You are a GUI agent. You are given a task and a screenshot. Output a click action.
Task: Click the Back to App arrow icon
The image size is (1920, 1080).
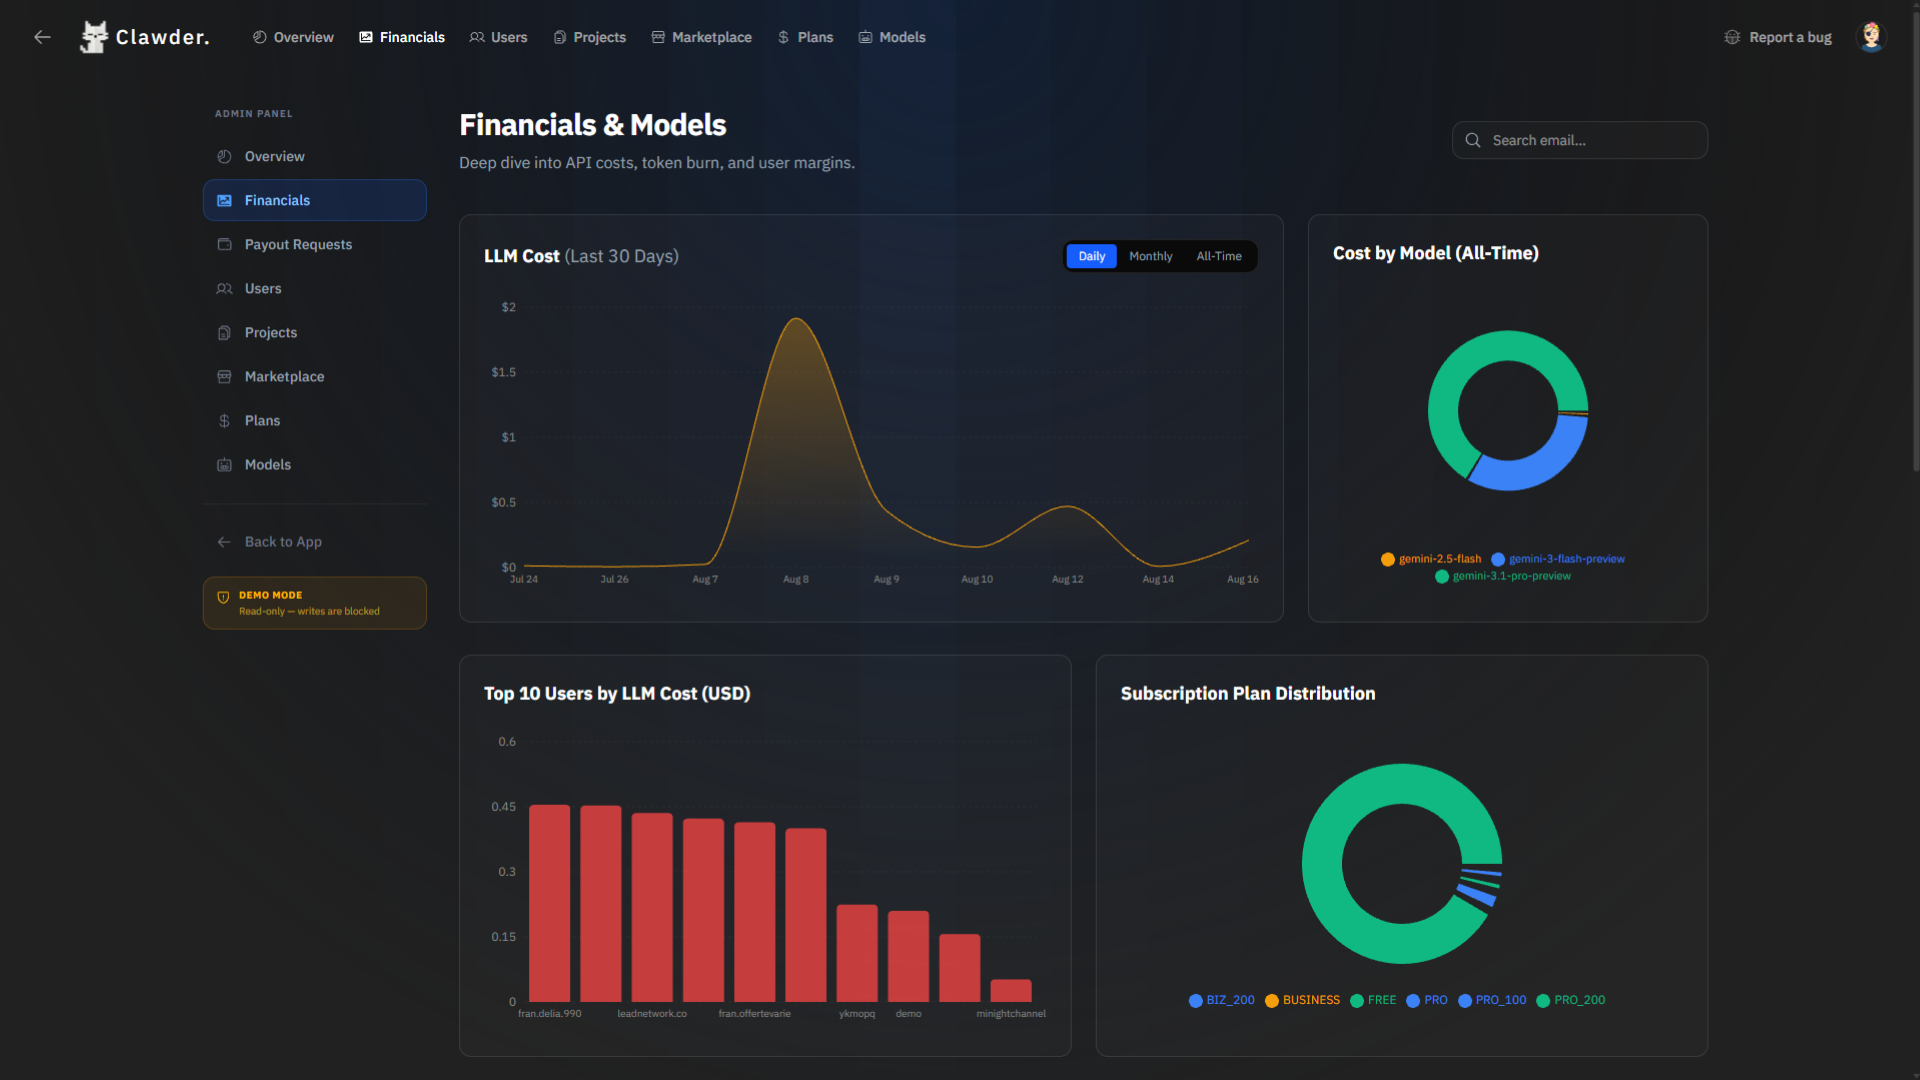point(224,541)
